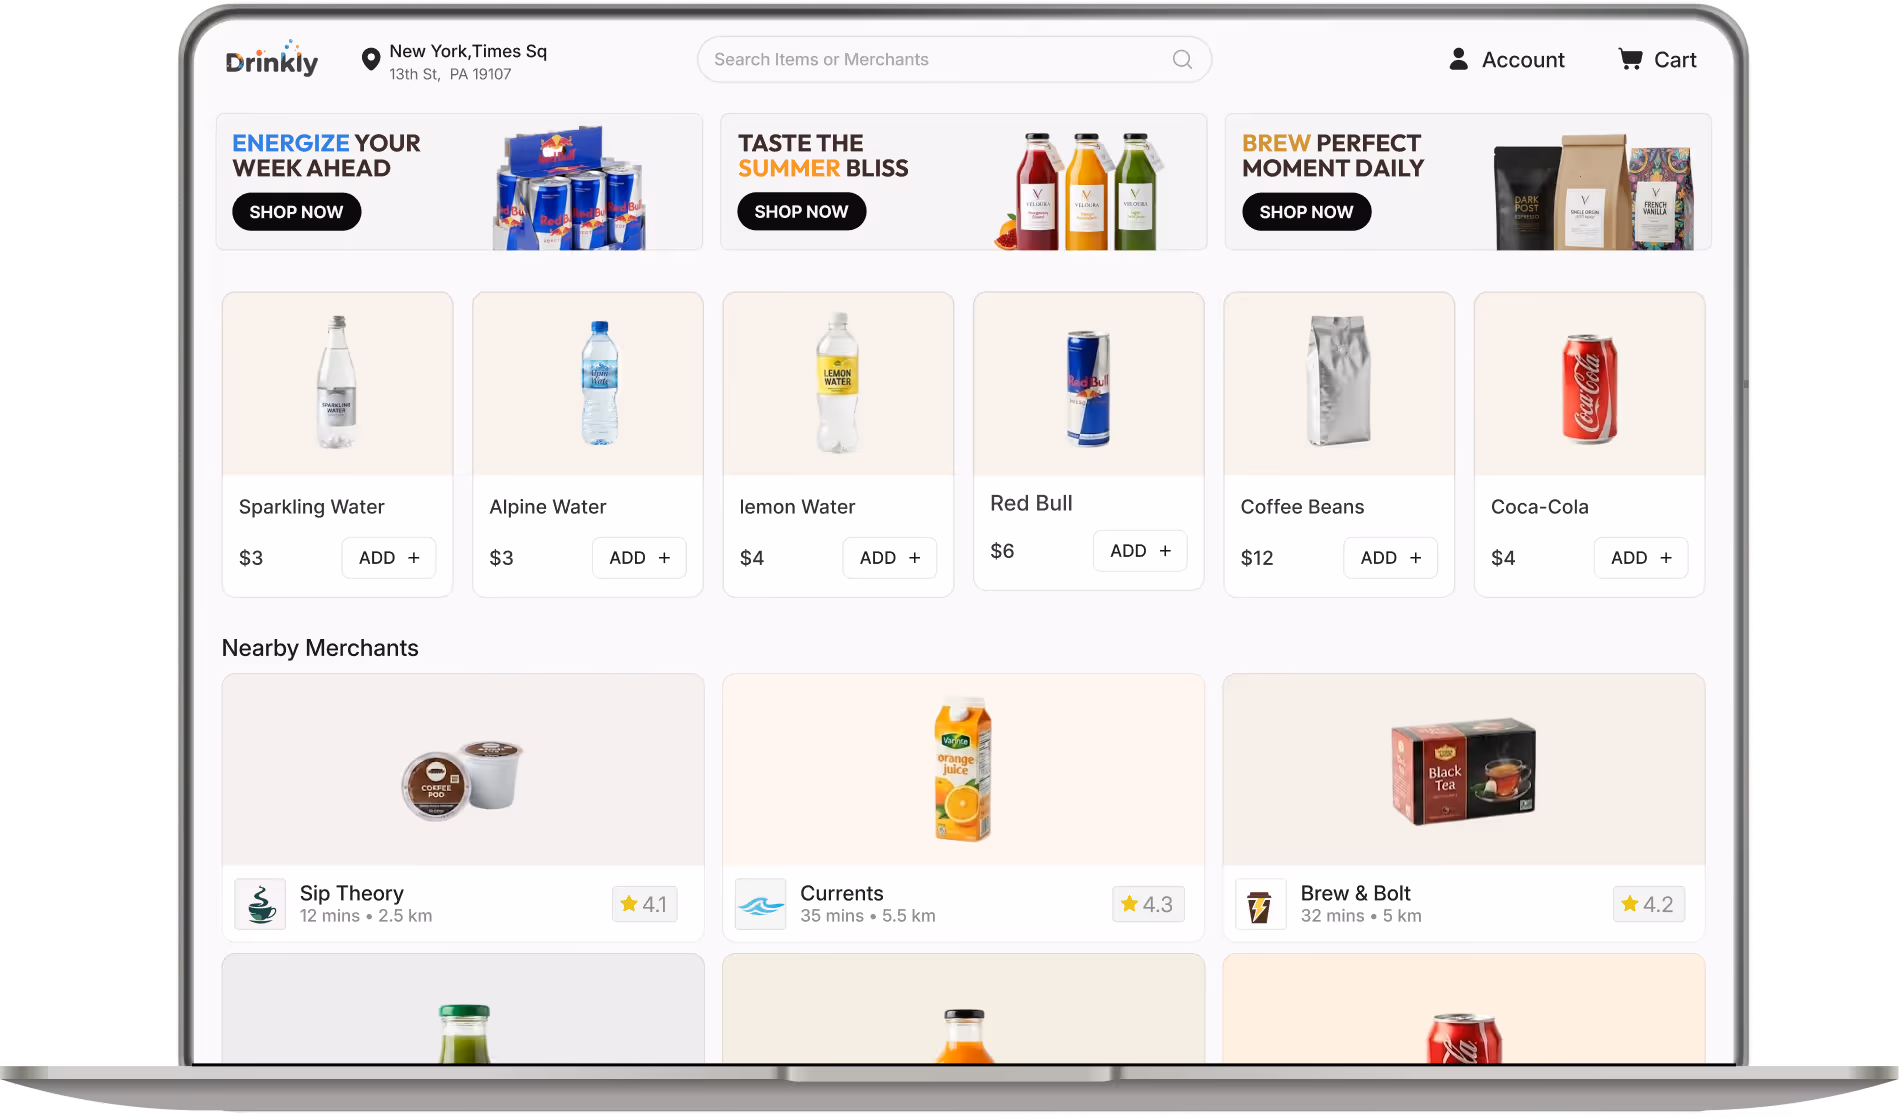The image size is (1899, 1118).
Task: Click the Sip Theory merchant logo
Action: (x=260, y=904)
